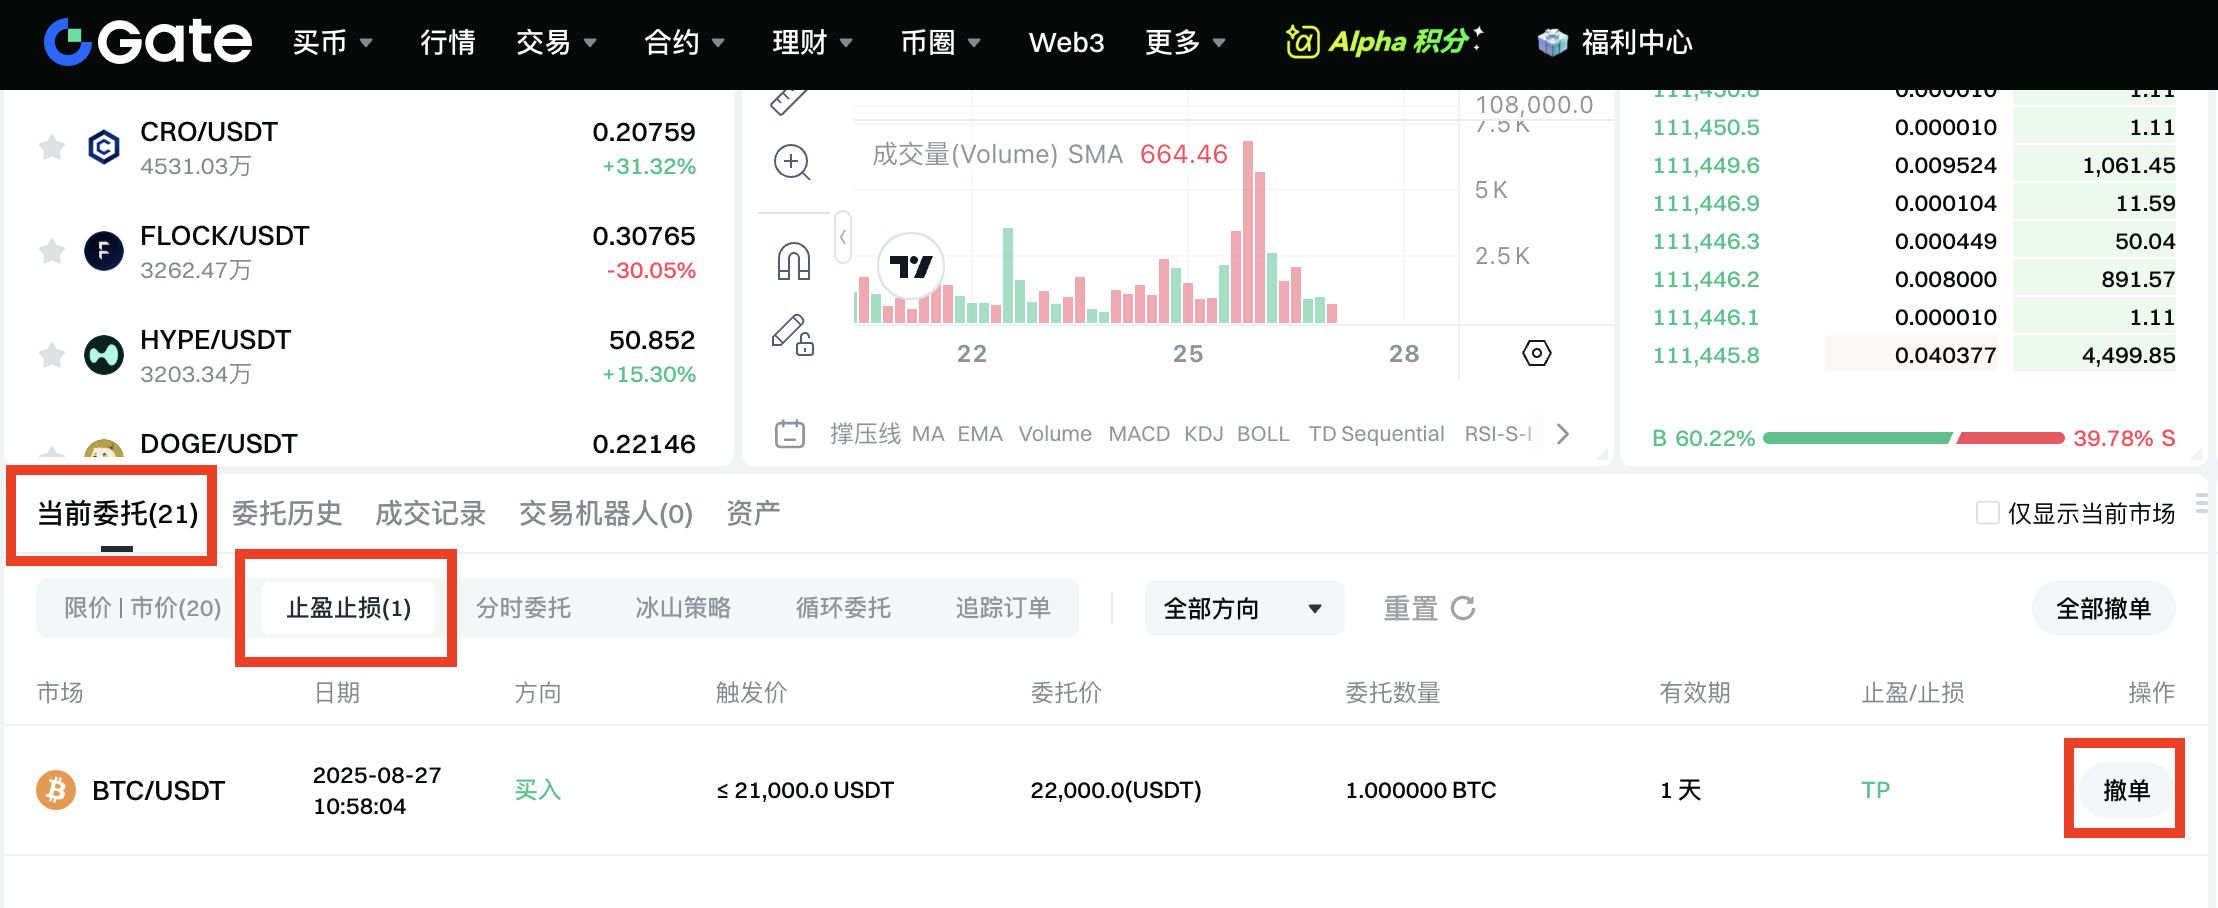Expand more indicators chevron arrow

coord(1563,434)
